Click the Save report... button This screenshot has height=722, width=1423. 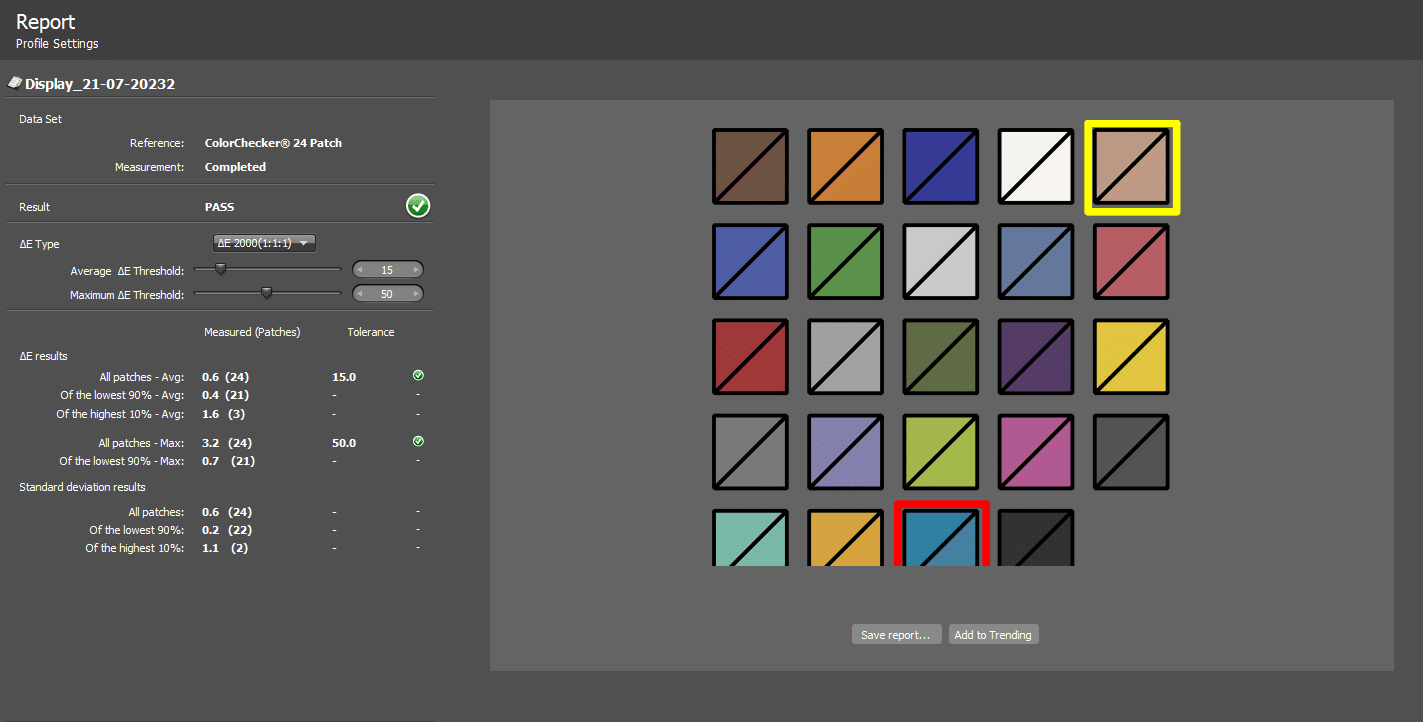coord(895,635)
